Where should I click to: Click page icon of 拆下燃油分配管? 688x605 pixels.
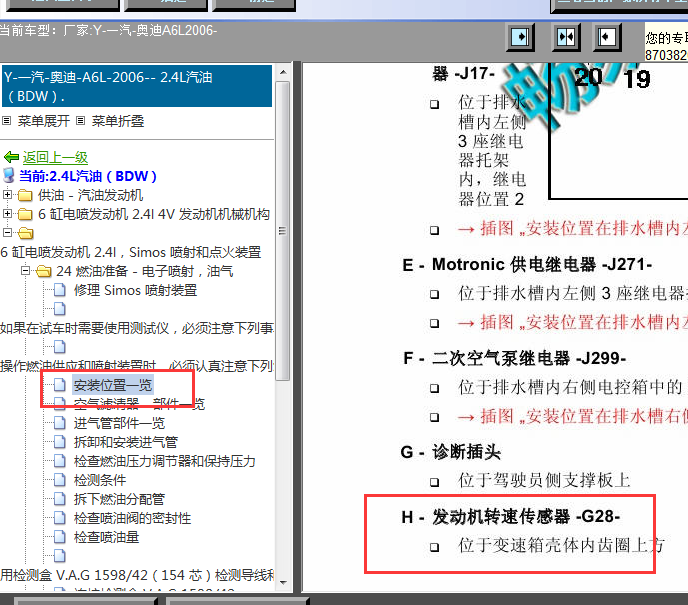click(x=60, y=499)
